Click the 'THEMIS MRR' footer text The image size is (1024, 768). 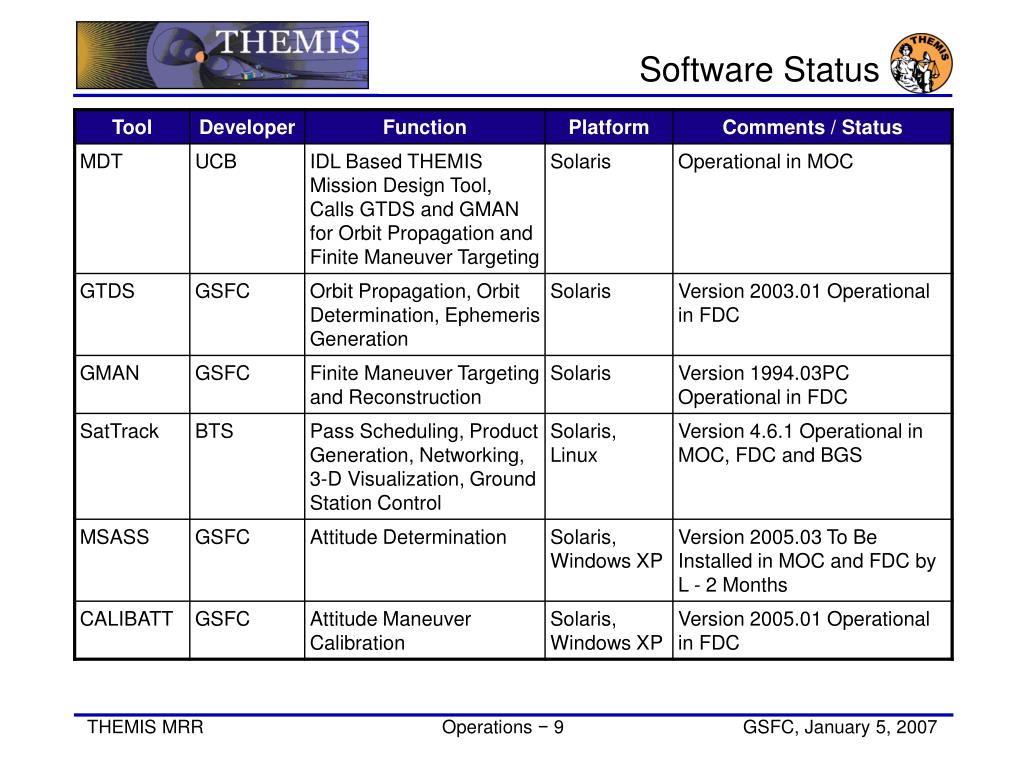pyautogui.click(x=145, y=727)
